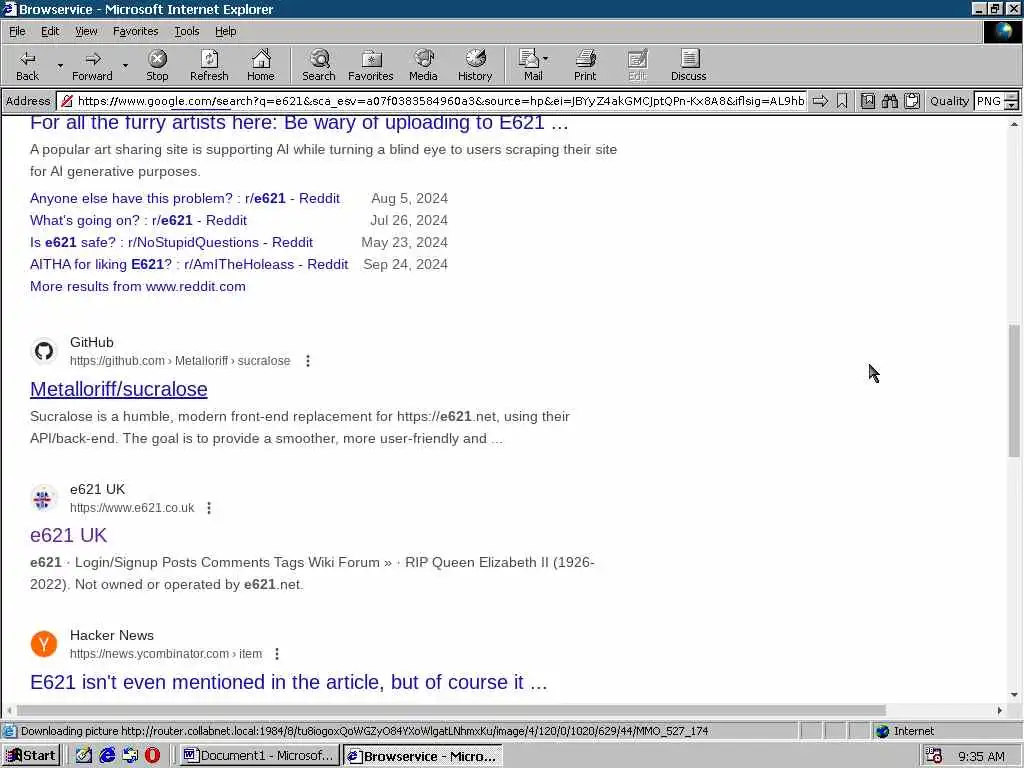
Task: Open the Favorites toolbar pane
Action: click(370, 65)
